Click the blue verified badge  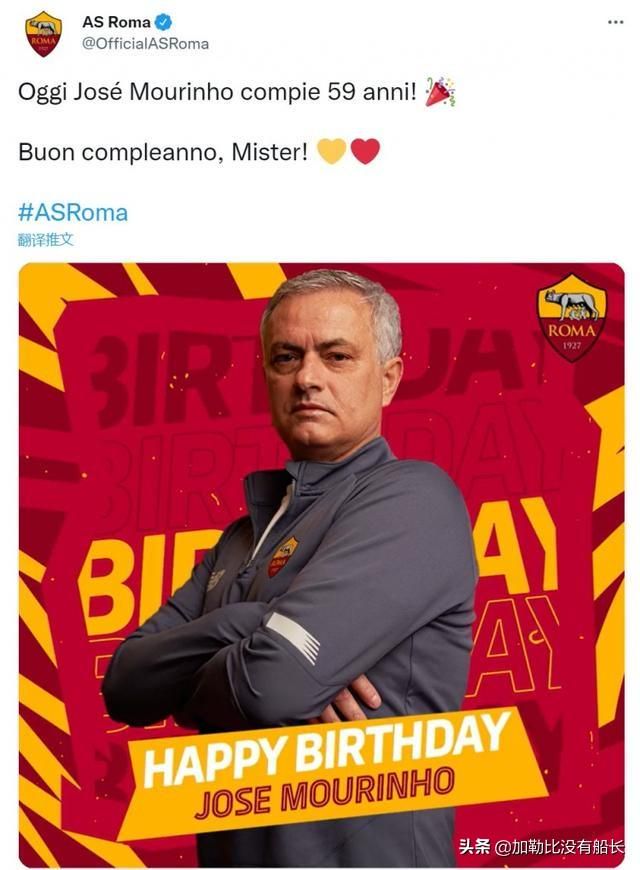[x=163, y=22]
